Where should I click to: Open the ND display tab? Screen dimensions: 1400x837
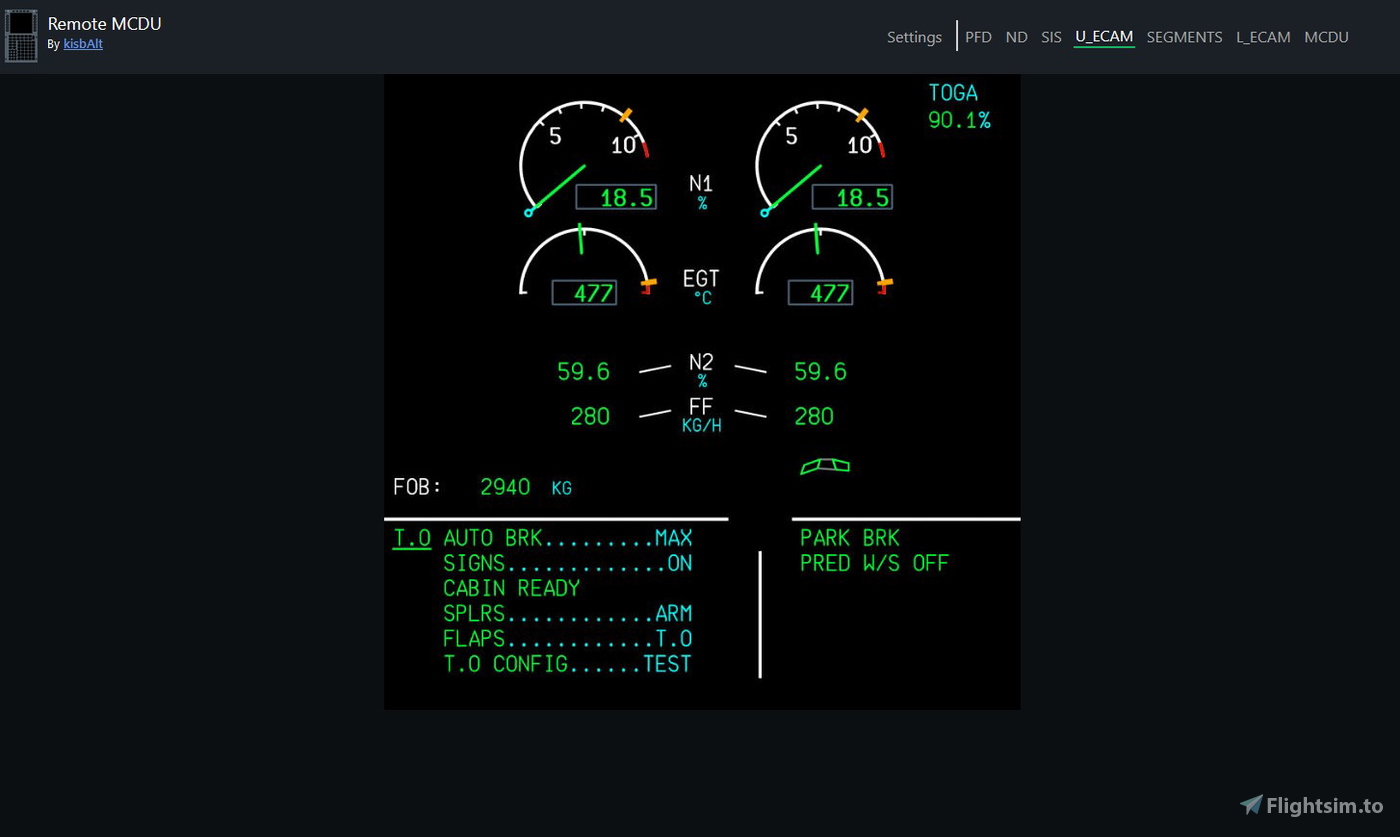point(1016,37)
